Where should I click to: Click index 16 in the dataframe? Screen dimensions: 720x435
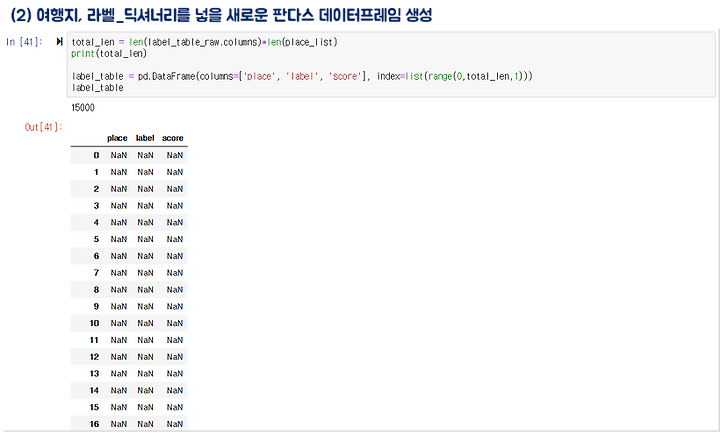tap(95, 424)
